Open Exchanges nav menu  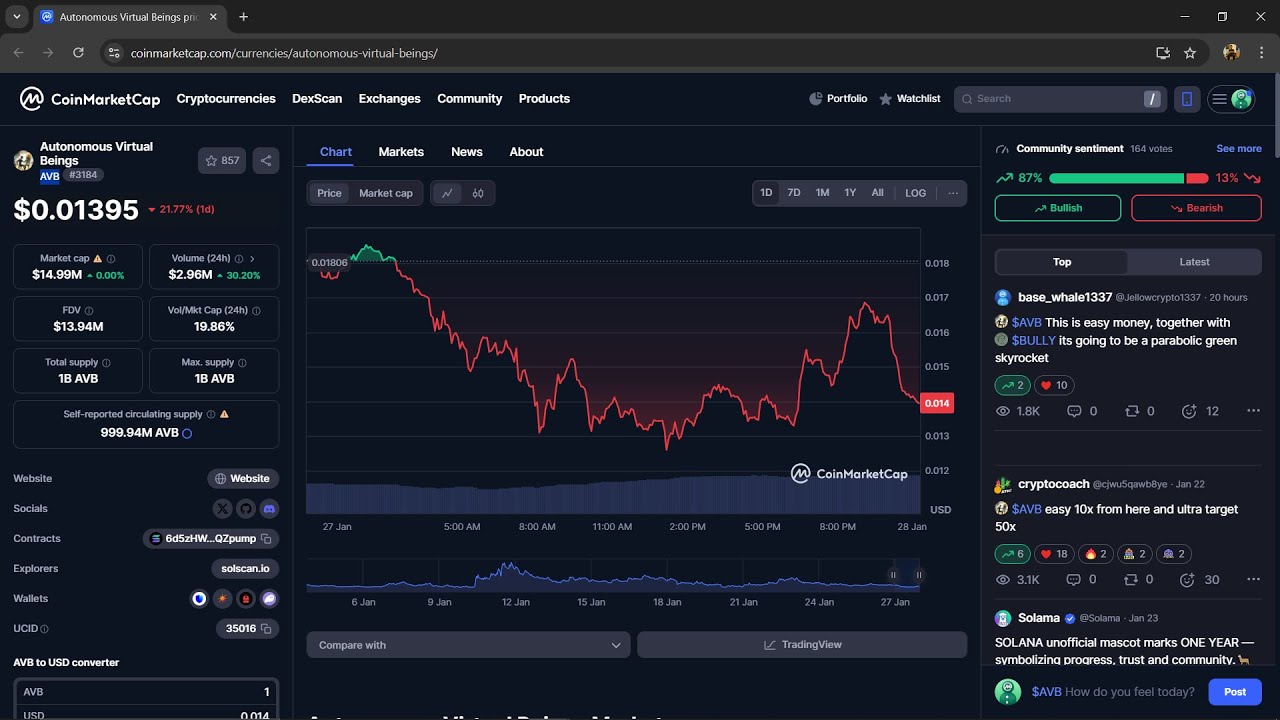tap(390, 99)
